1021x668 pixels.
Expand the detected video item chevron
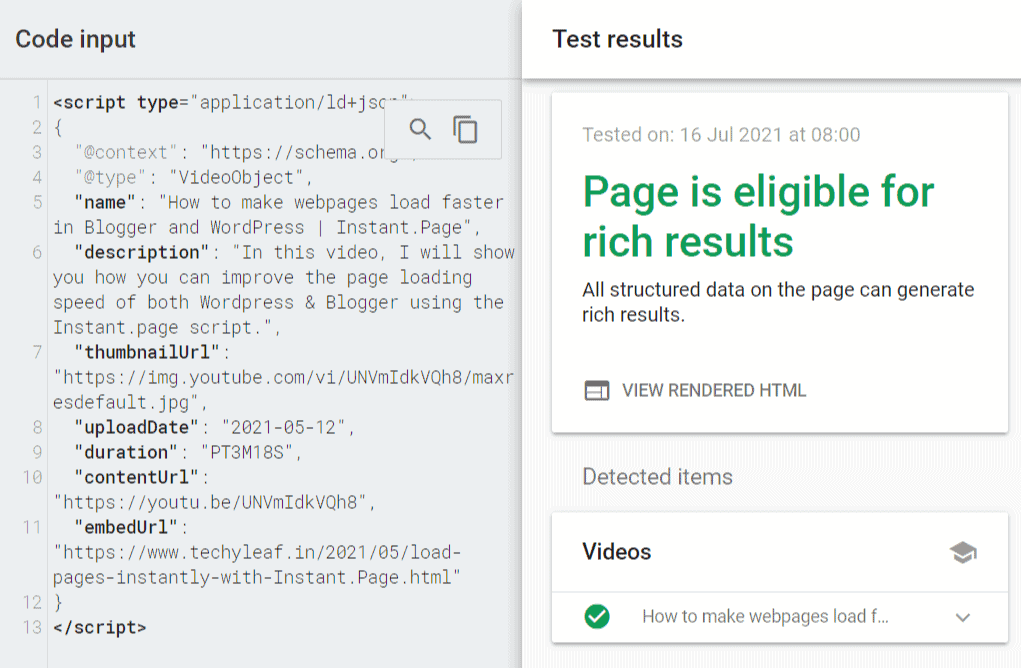pos(963,617)
